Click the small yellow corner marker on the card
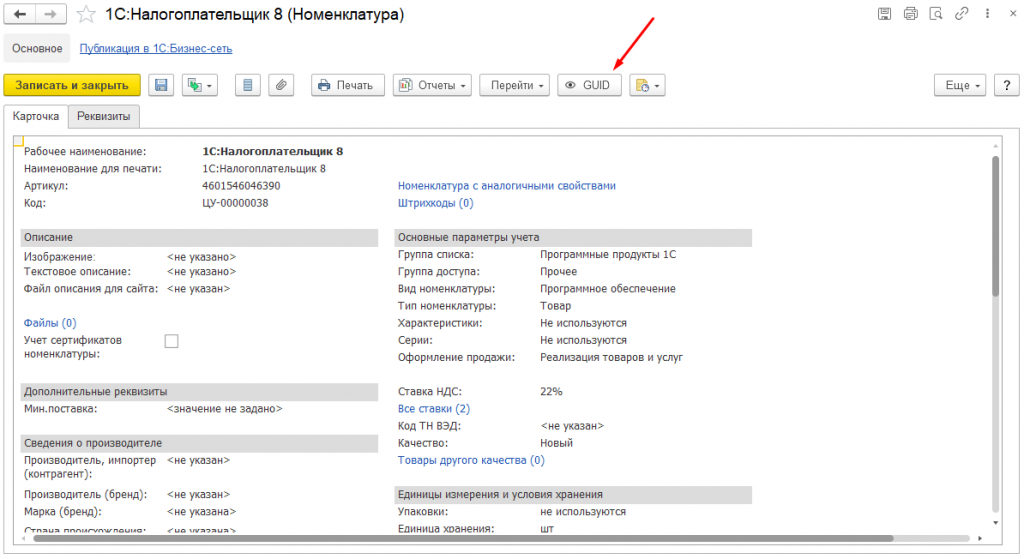The height and width of the screenshot is (559, 1024). pos(18,141)
